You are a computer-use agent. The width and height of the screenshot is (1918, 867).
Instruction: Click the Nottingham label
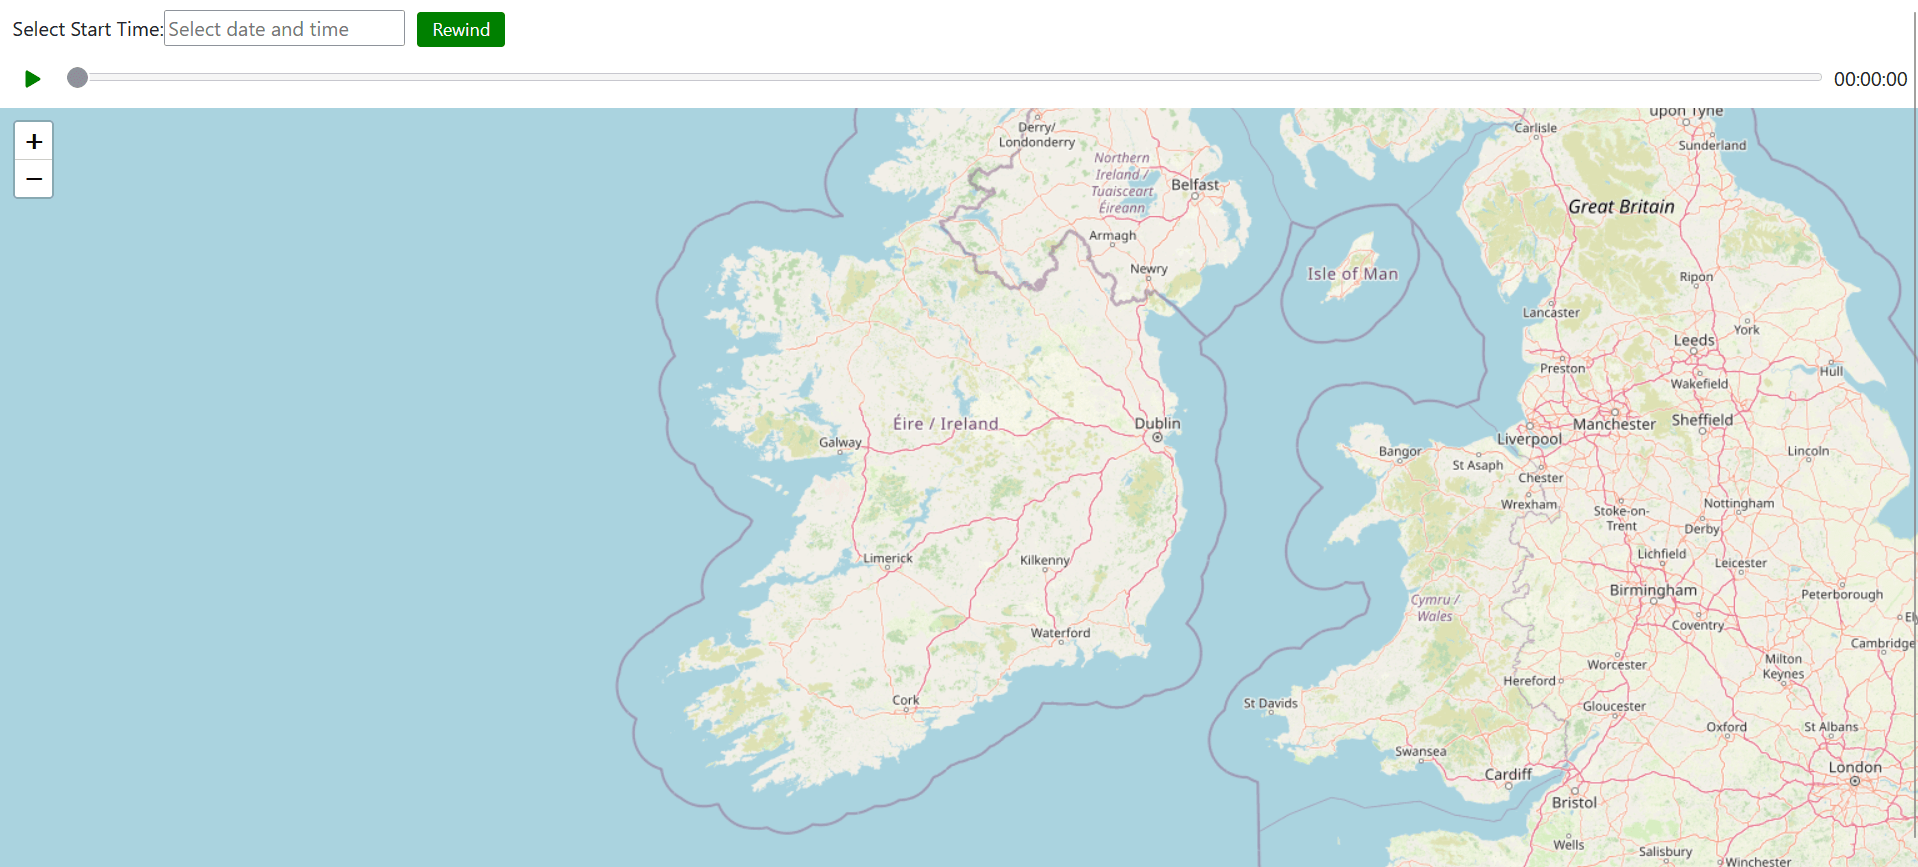(x=1738, y=503)
